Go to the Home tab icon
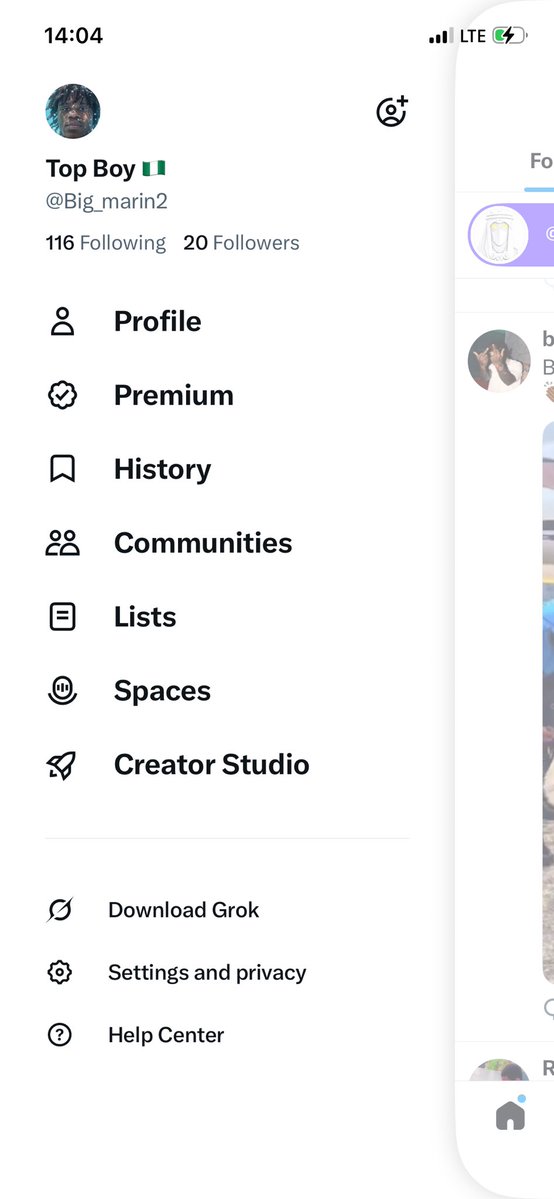Image resolution: width=554 pixels, height=1199 pixels. (x=510, y=1114)
